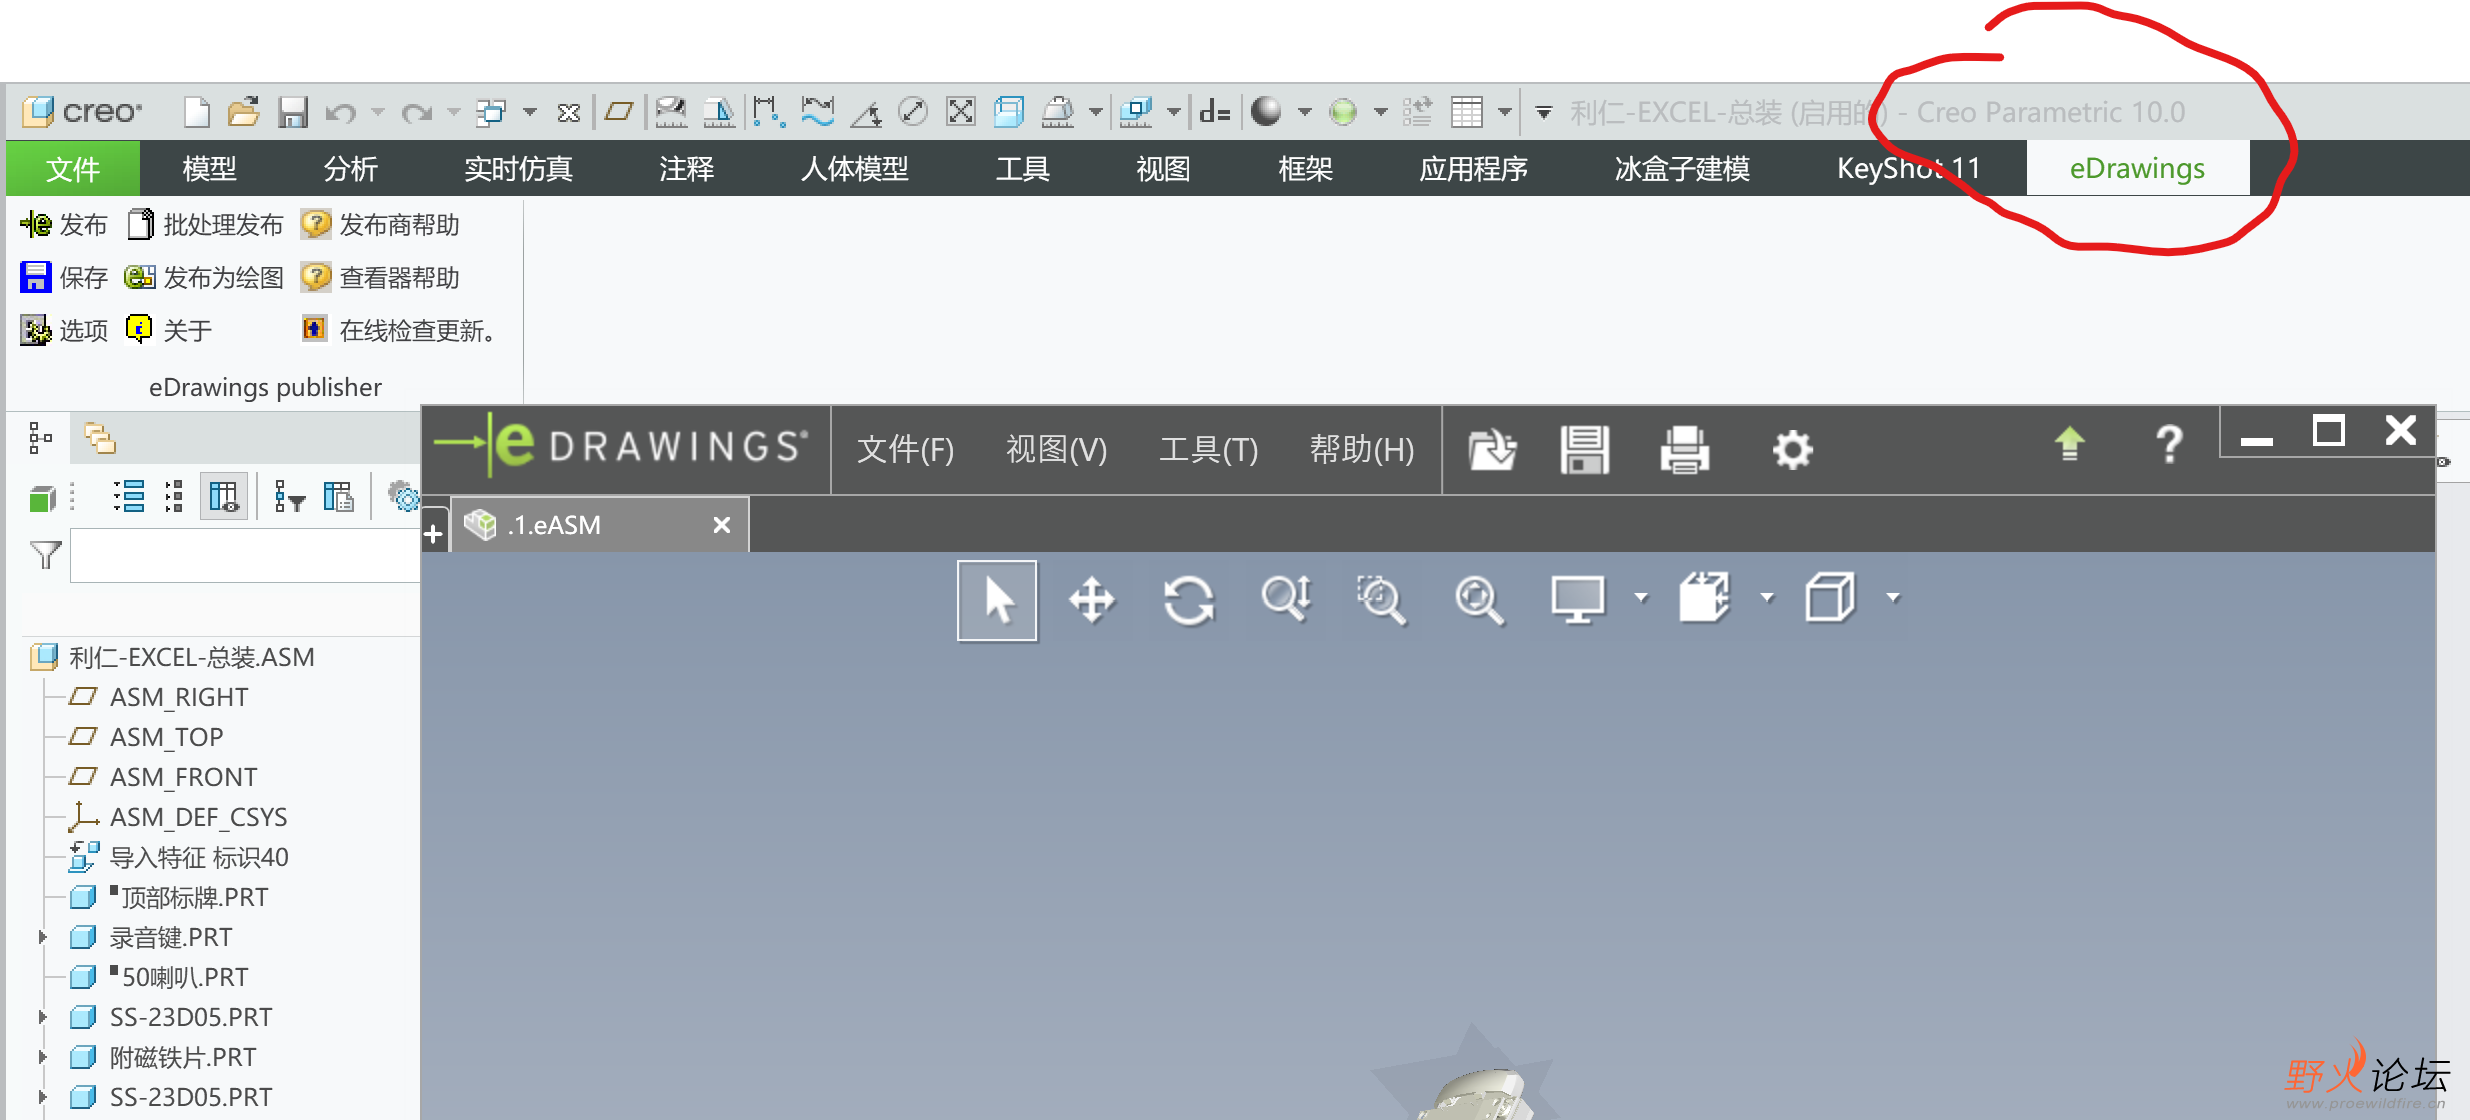Click the datum plane icon in quick toolbar
The width and height of the screenshot is (2470, 1120).
[619, 111]
